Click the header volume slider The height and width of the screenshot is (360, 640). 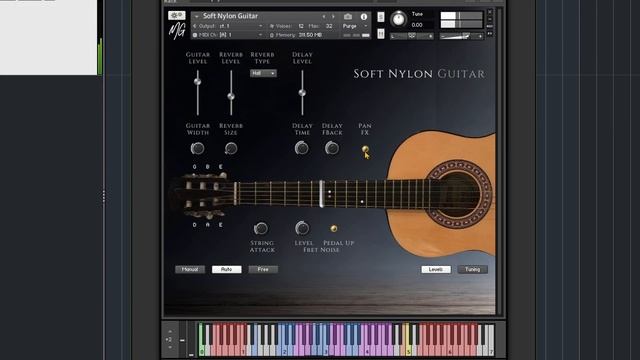pos(461,36)
